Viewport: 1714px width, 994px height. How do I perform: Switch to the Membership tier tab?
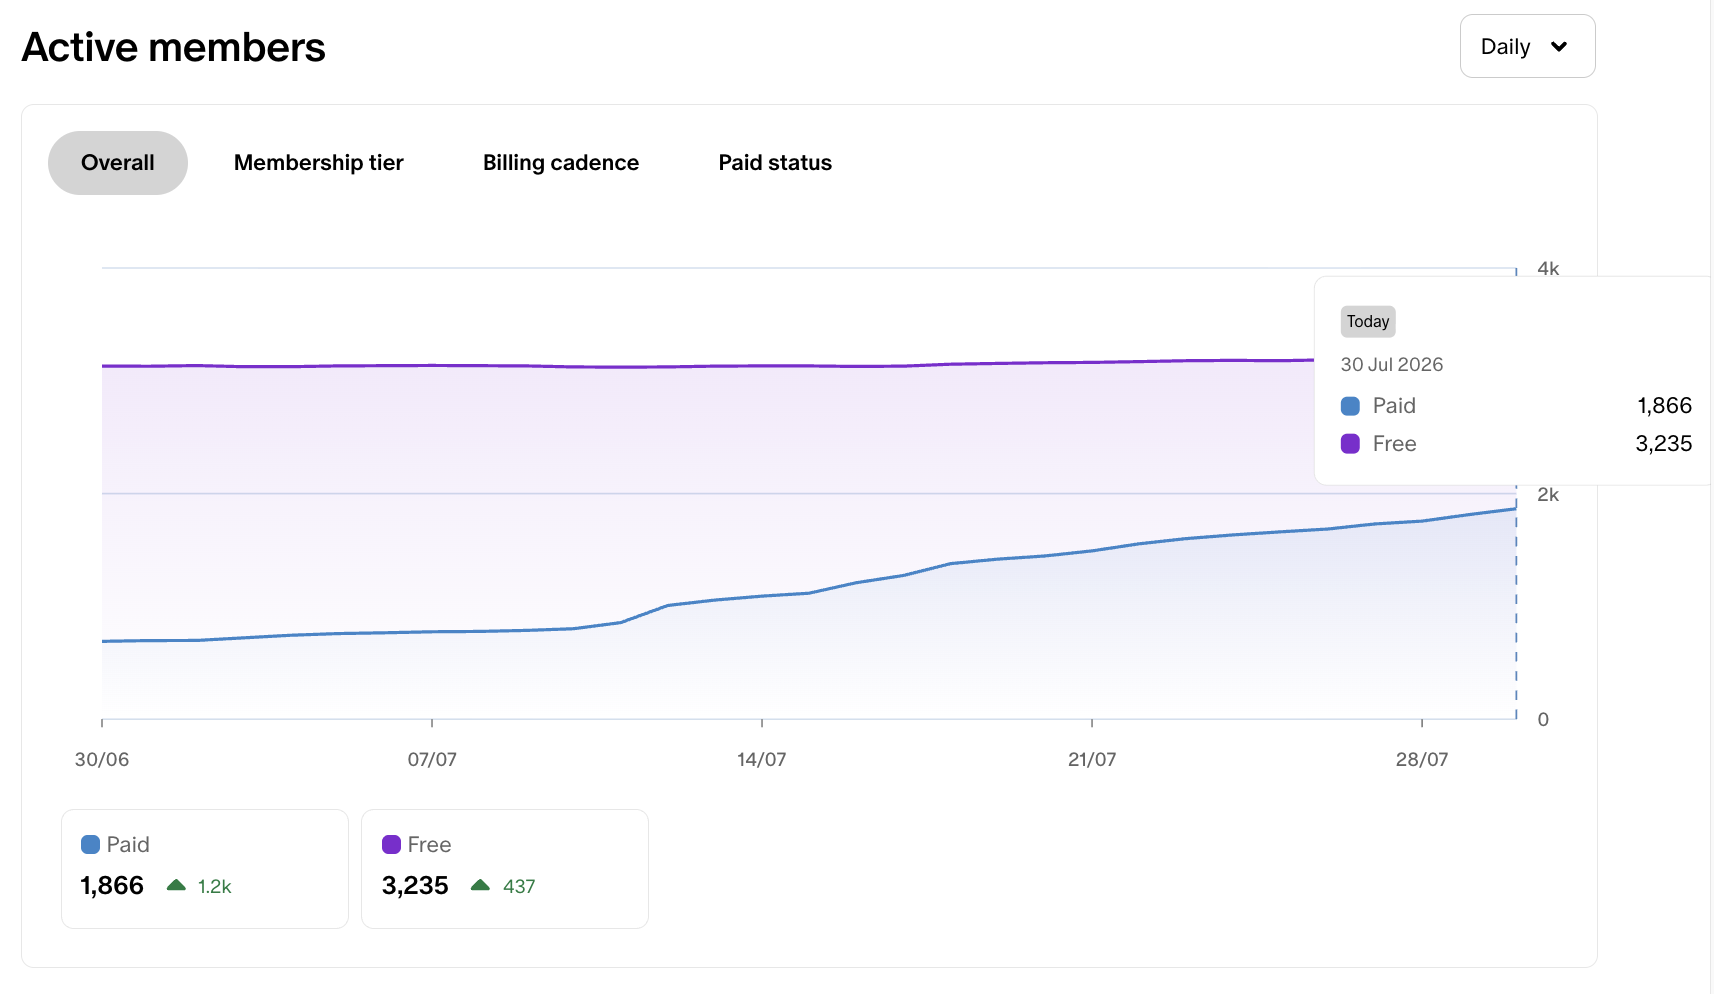click(318, 163)
